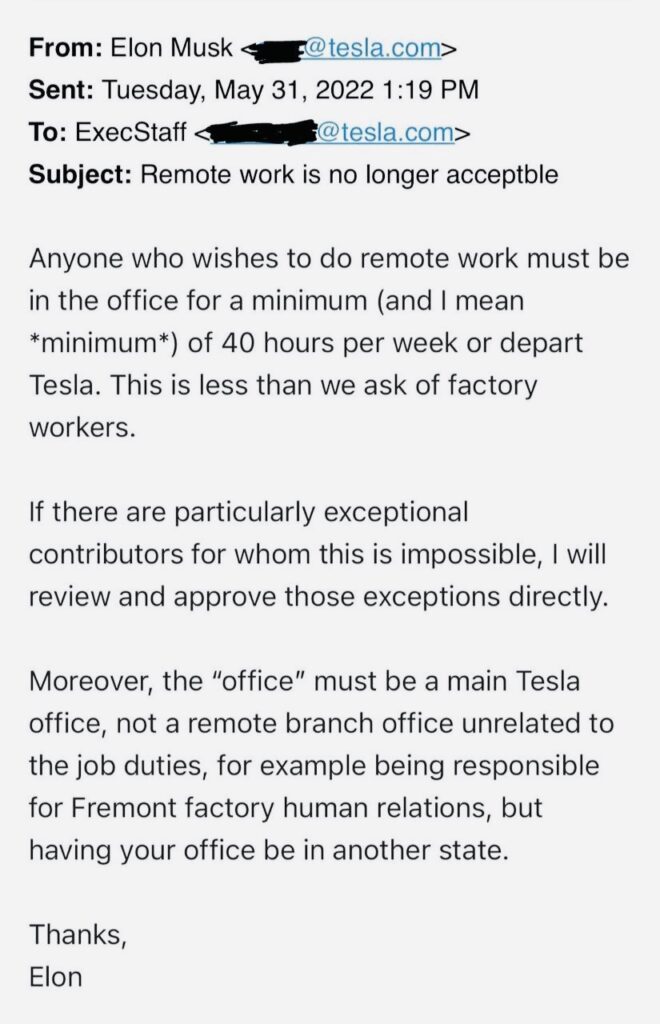Click the "Thanks," closing line
The height and width of the screenshot is (1024, 660).
click(x=78, y=934)
